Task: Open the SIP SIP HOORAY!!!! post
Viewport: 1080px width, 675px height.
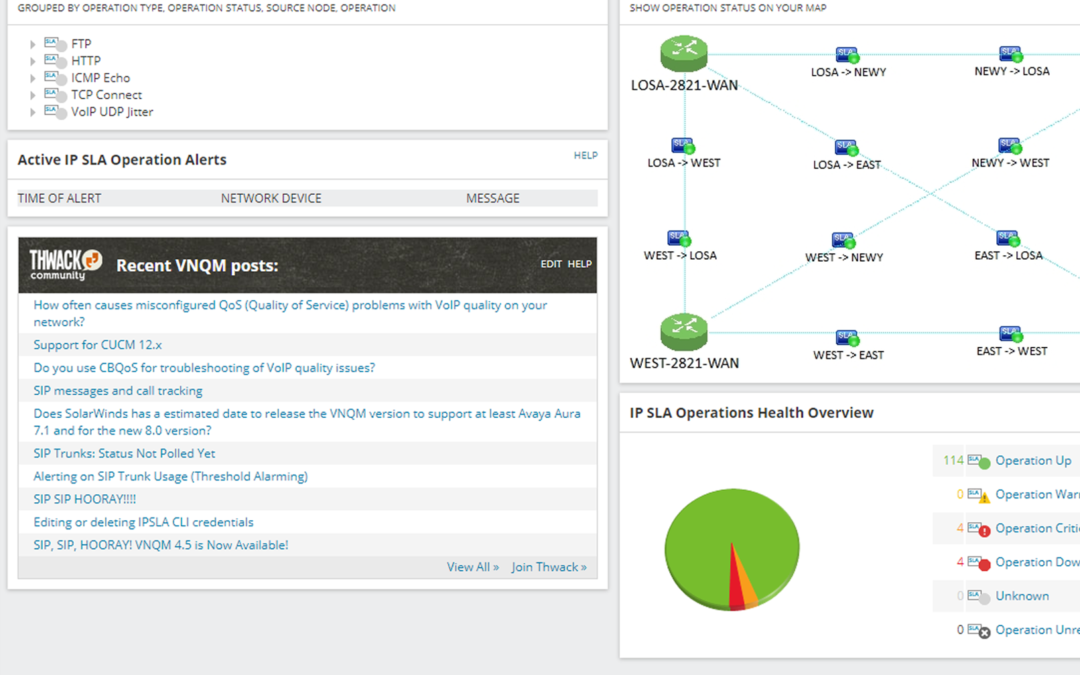Action: (x=85, y=499)
